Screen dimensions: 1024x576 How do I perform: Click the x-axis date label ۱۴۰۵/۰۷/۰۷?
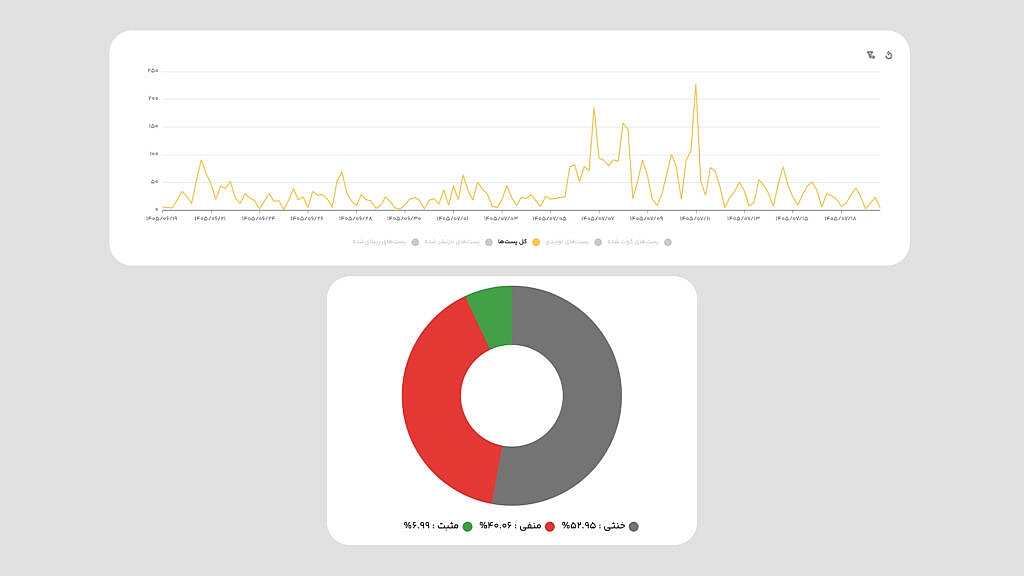click(598, 219)
